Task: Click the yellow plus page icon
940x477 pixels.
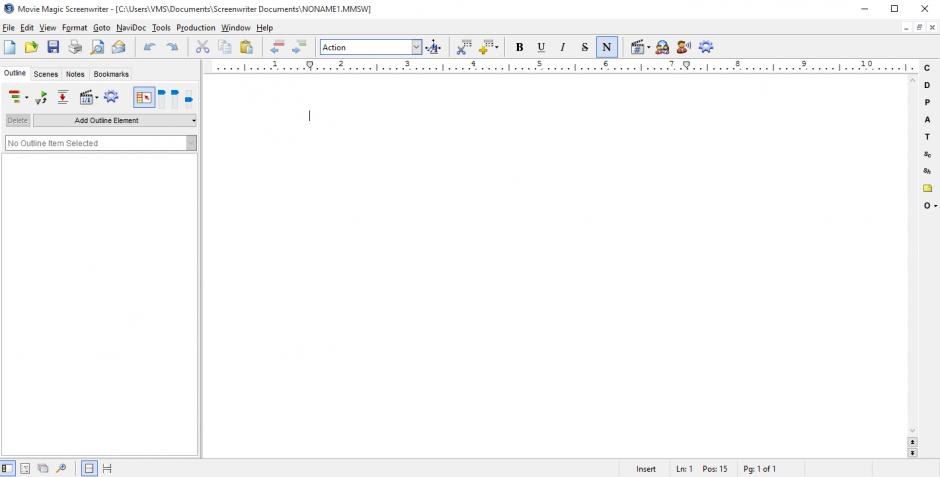Action: (x=486, y=47)
